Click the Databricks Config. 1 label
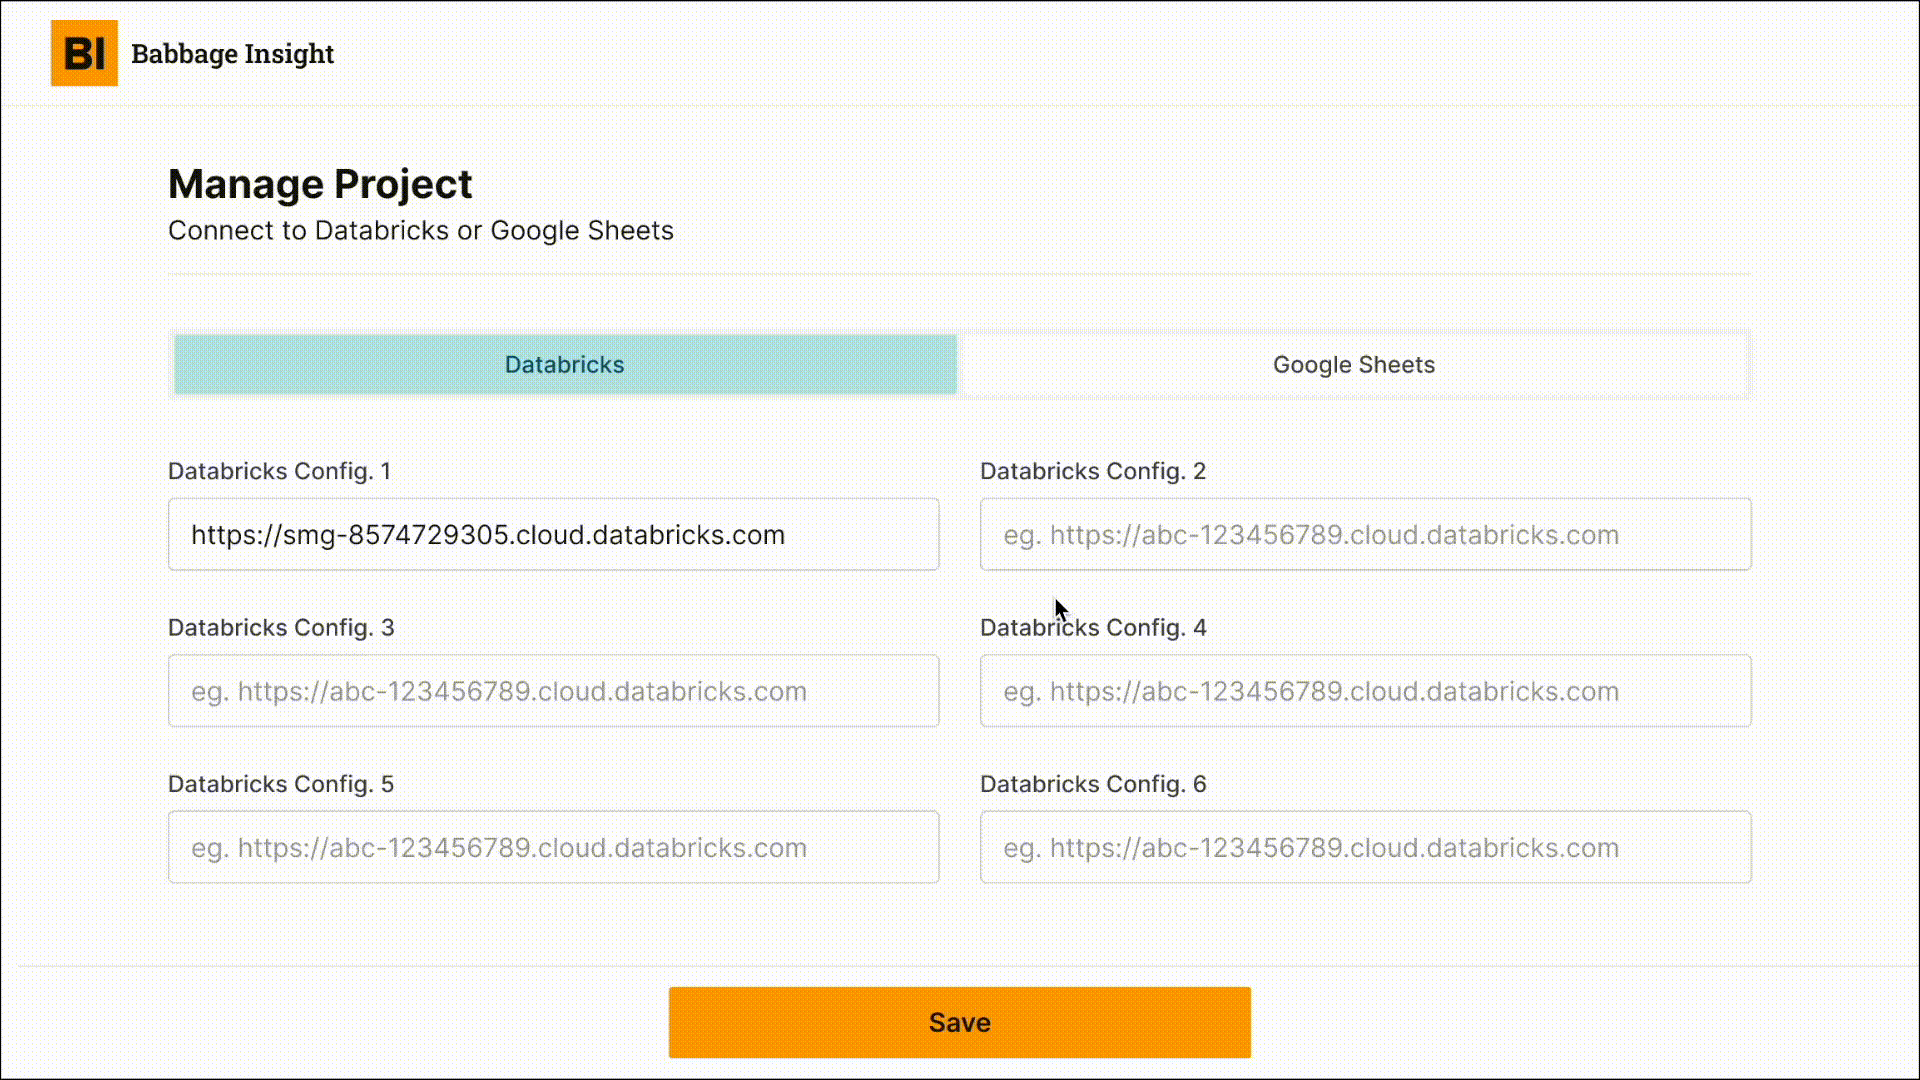Viewport: 1920px width, 1080px height. (279, 471)
